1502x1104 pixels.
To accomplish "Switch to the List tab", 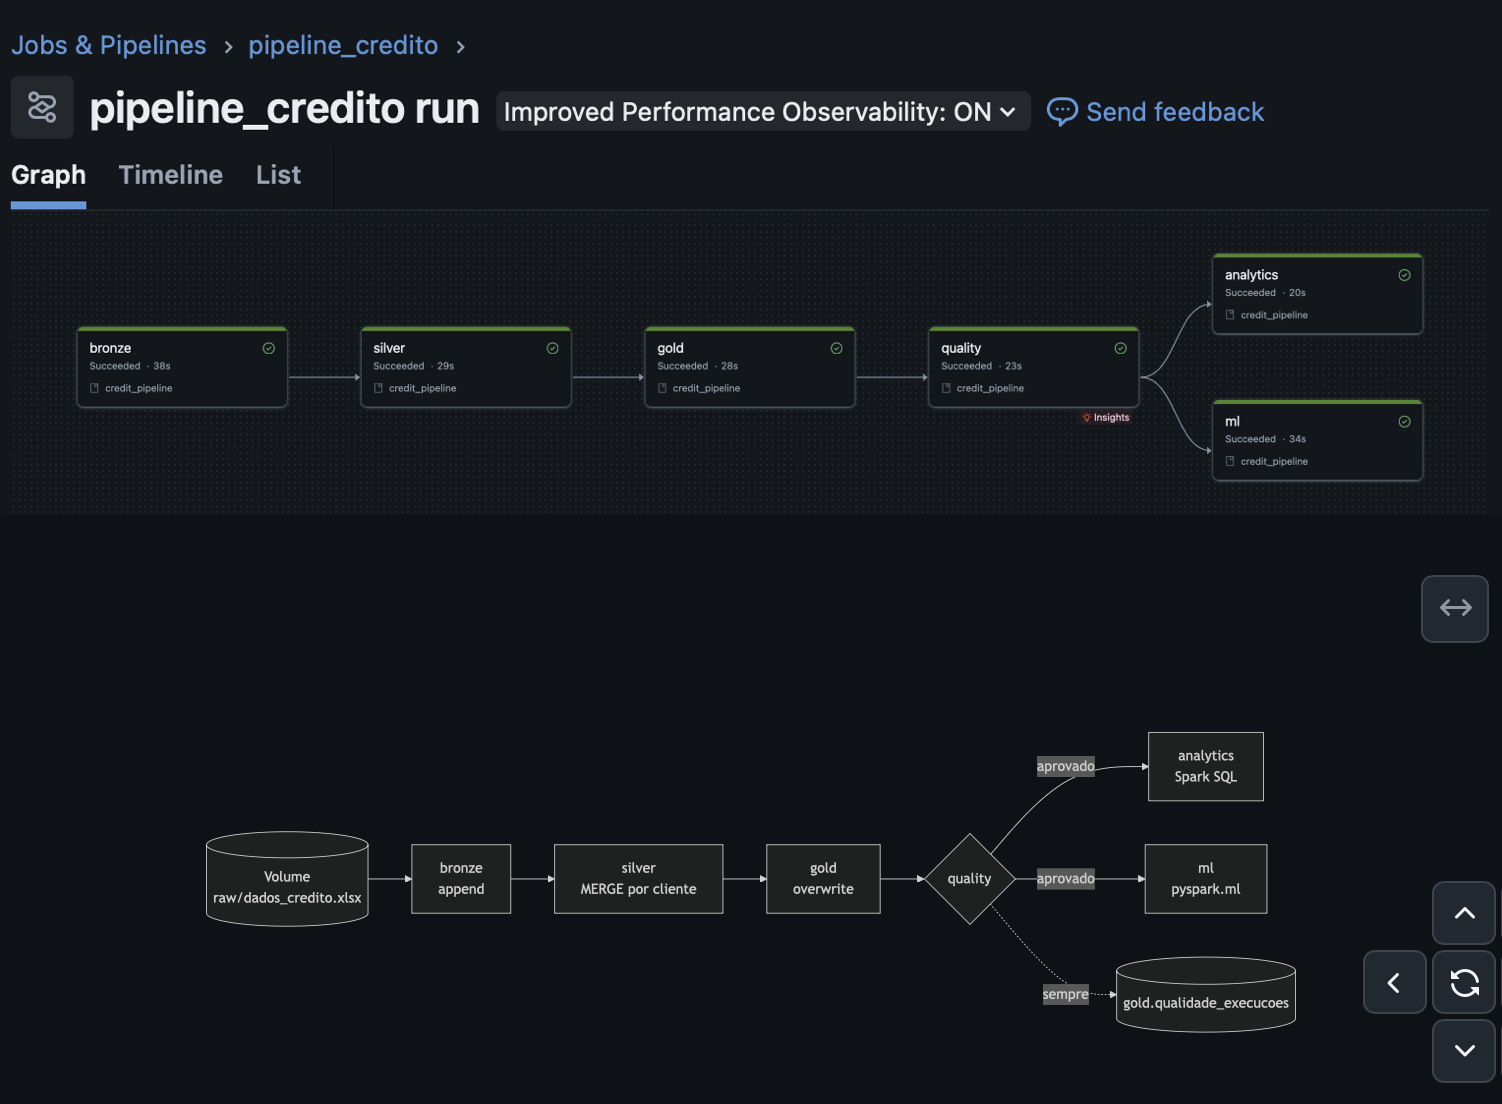I will 278,175.
